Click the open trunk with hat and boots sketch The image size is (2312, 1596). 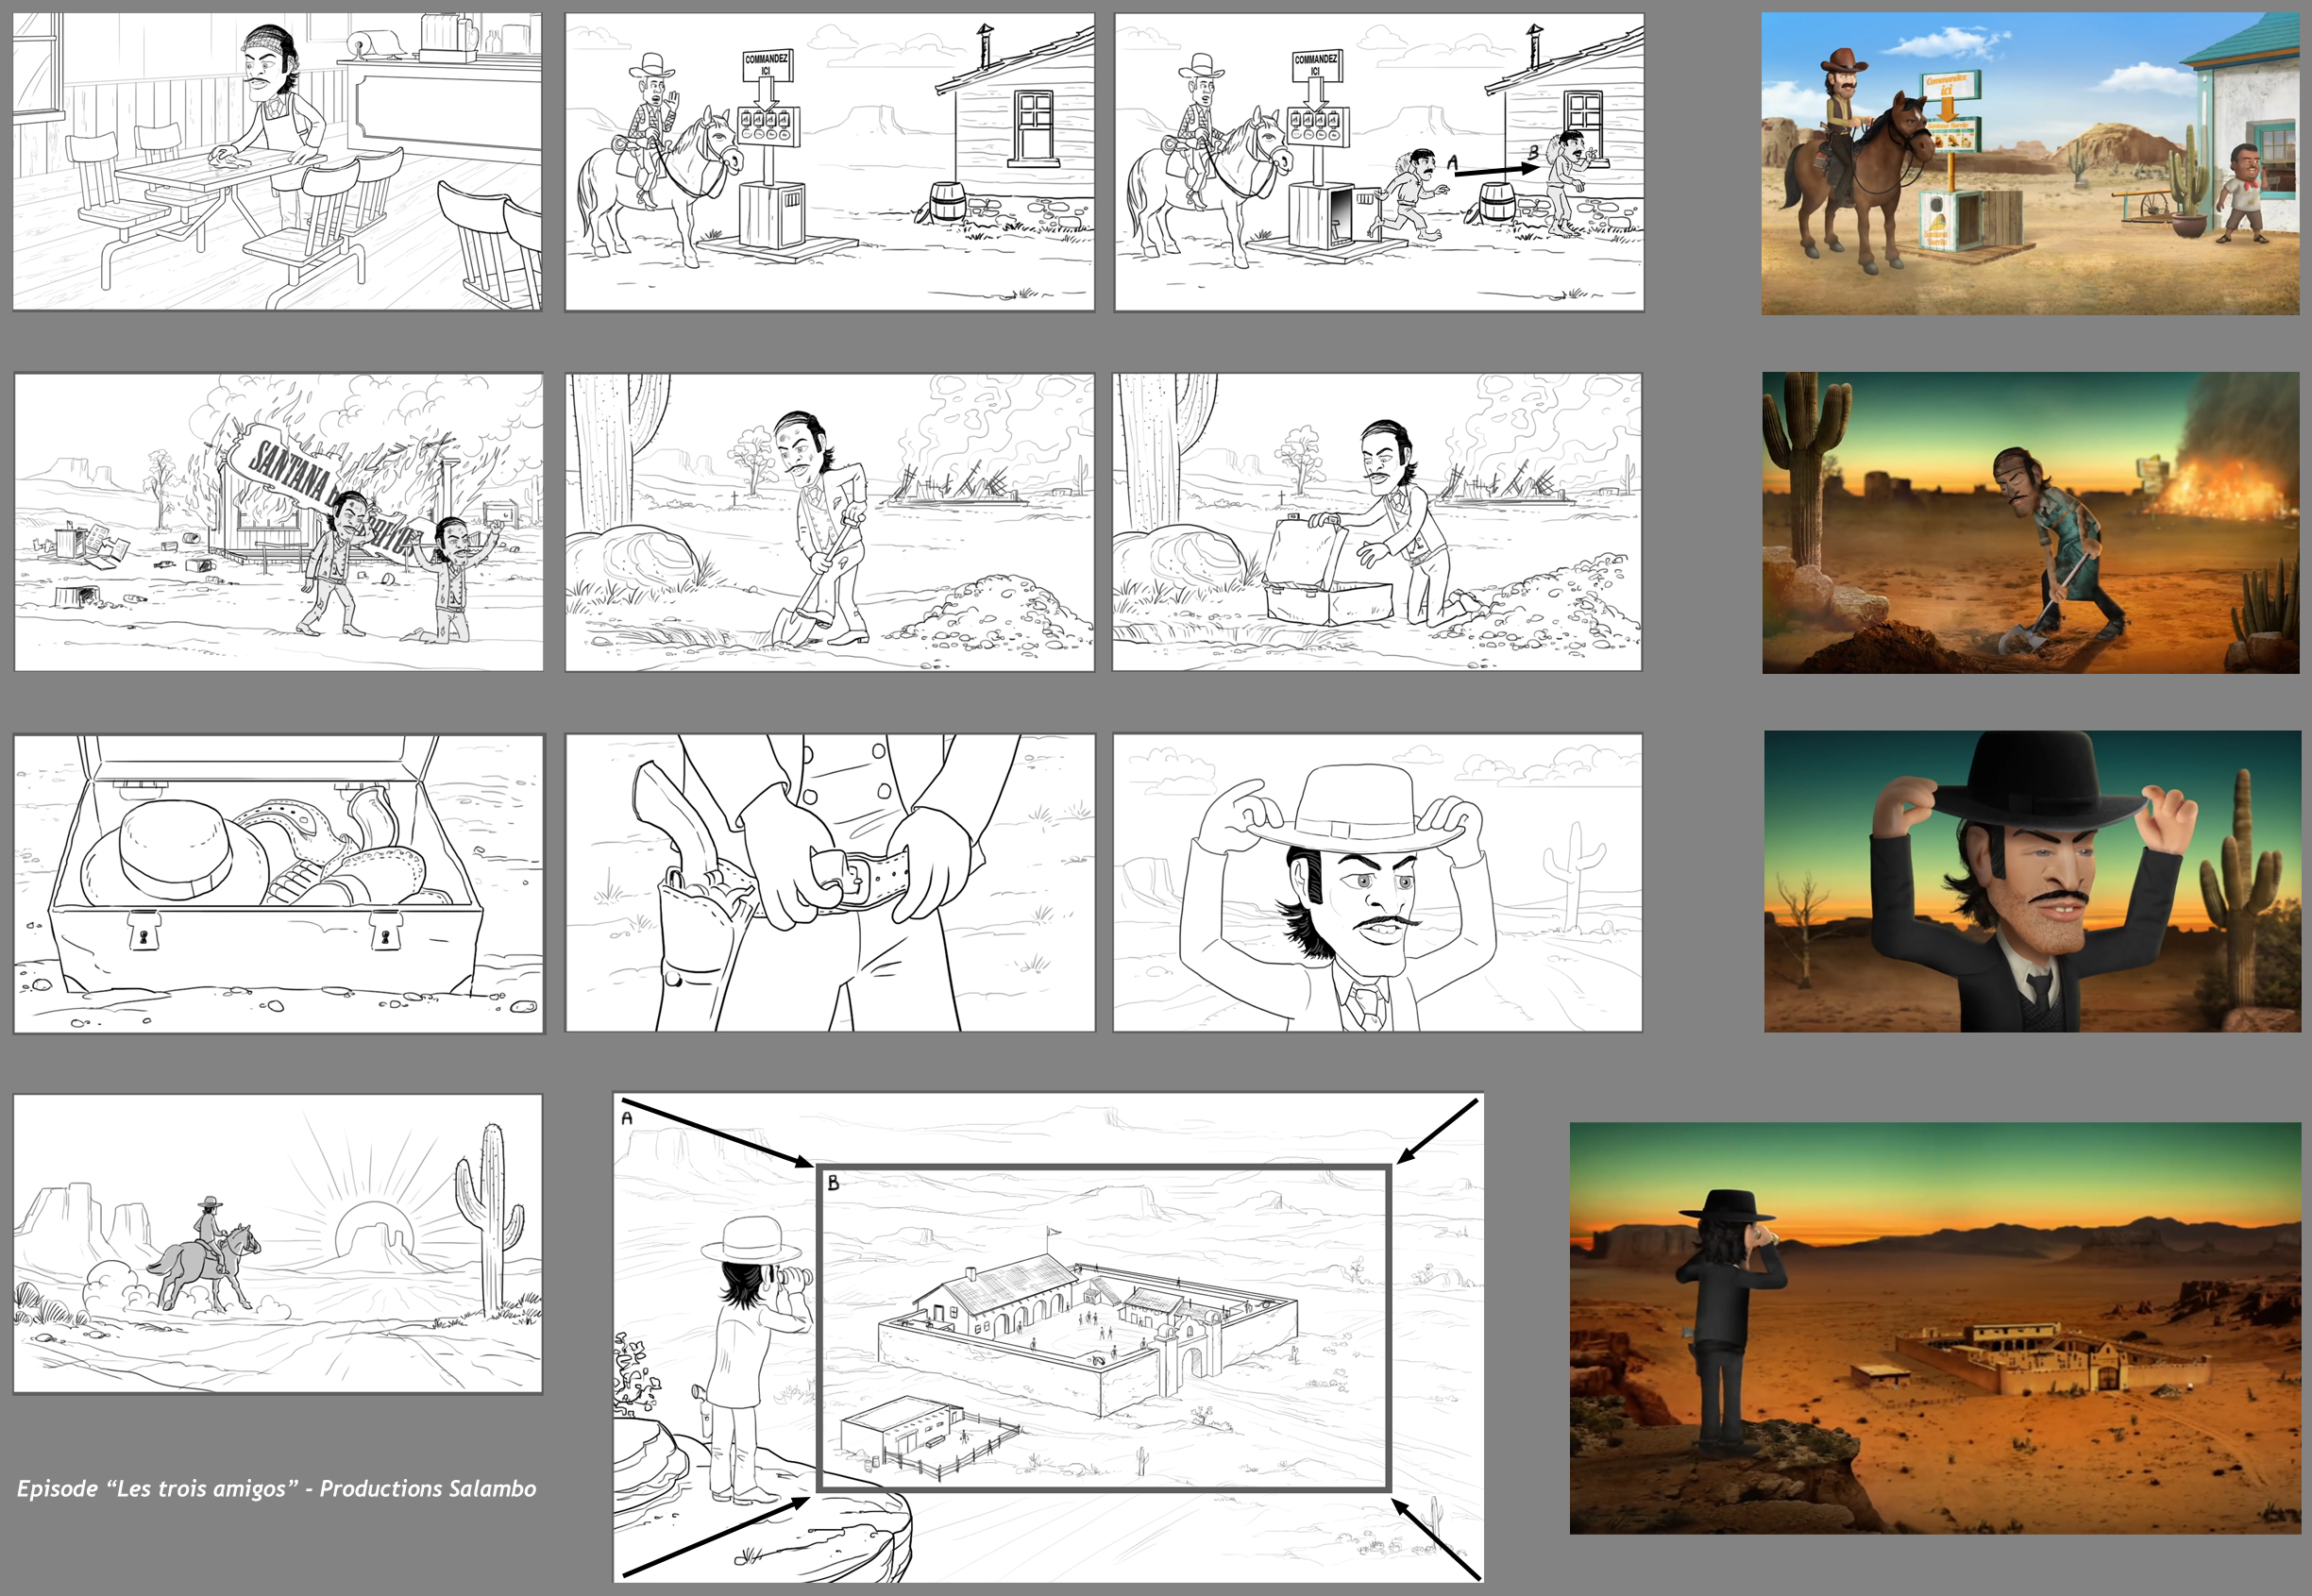pyautogui.click(x=278, y=883)
